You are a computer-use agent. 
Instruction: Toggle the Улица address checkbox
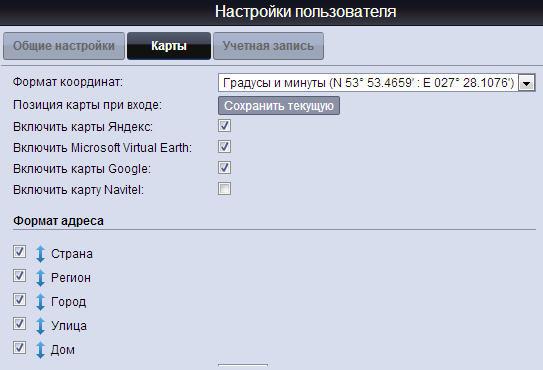(19, 324)
